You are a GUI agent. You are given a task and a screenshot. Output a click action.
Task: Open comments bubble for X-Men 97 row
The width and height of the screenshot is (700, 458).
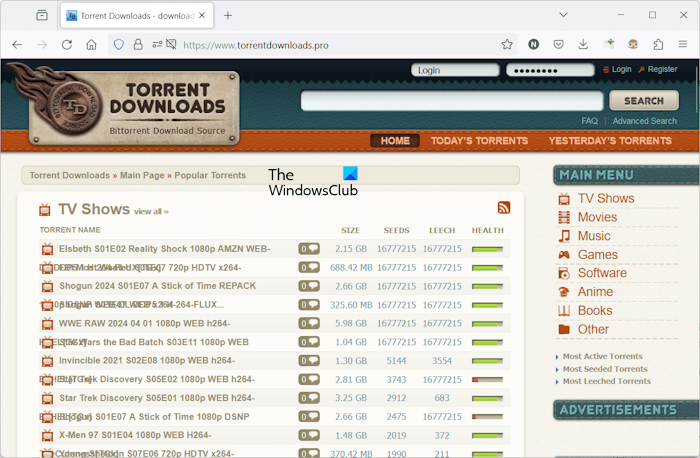(x=309, y=435)
